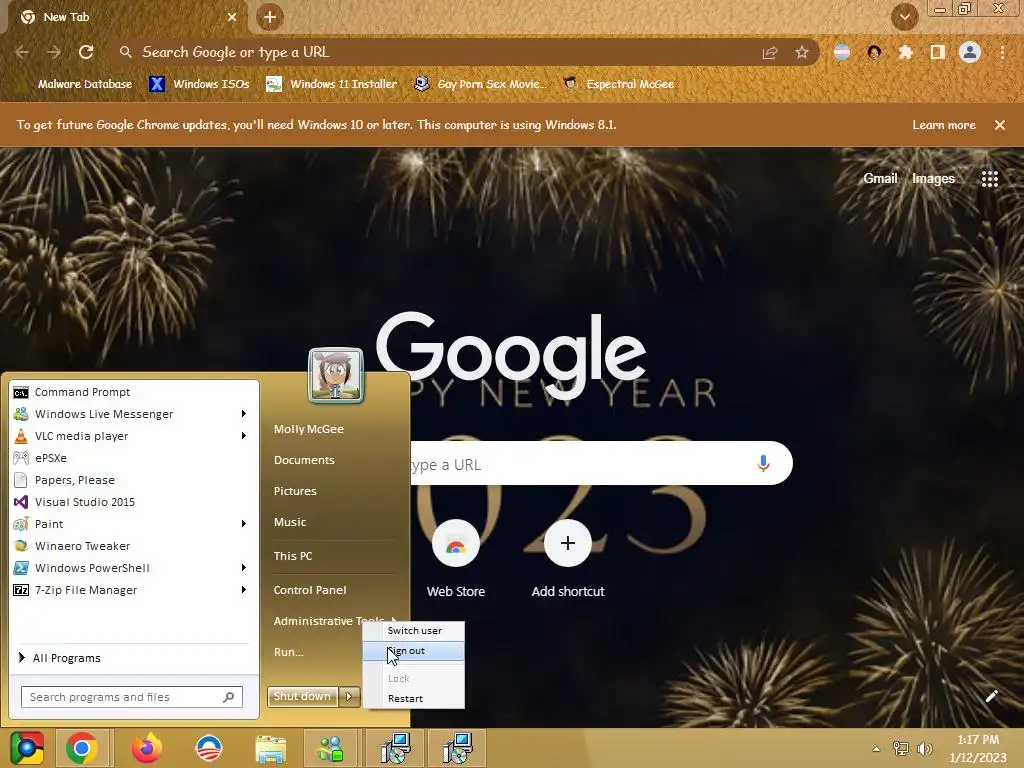This screenshot has width=1024, height=768.
Task: Open Pictures from Start menu
Action: [295, 491]
